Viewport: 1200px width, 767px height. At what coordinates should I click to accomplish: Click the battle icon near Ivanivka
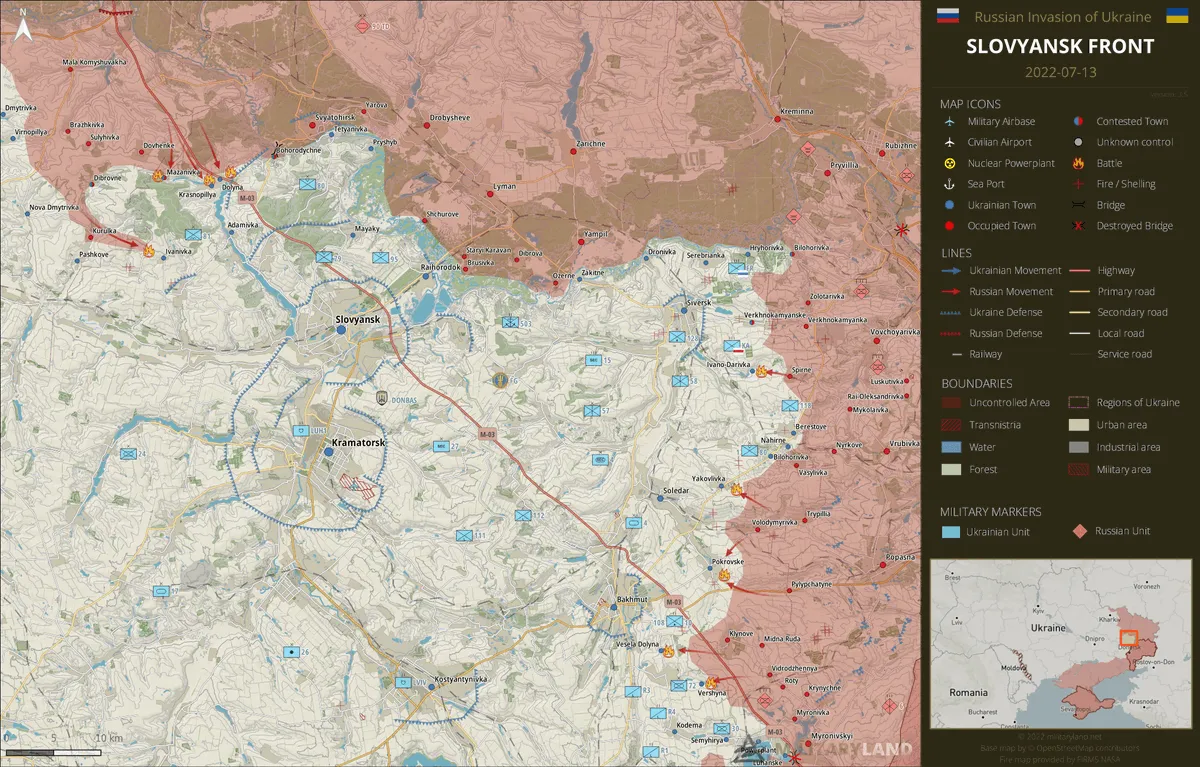149,251
